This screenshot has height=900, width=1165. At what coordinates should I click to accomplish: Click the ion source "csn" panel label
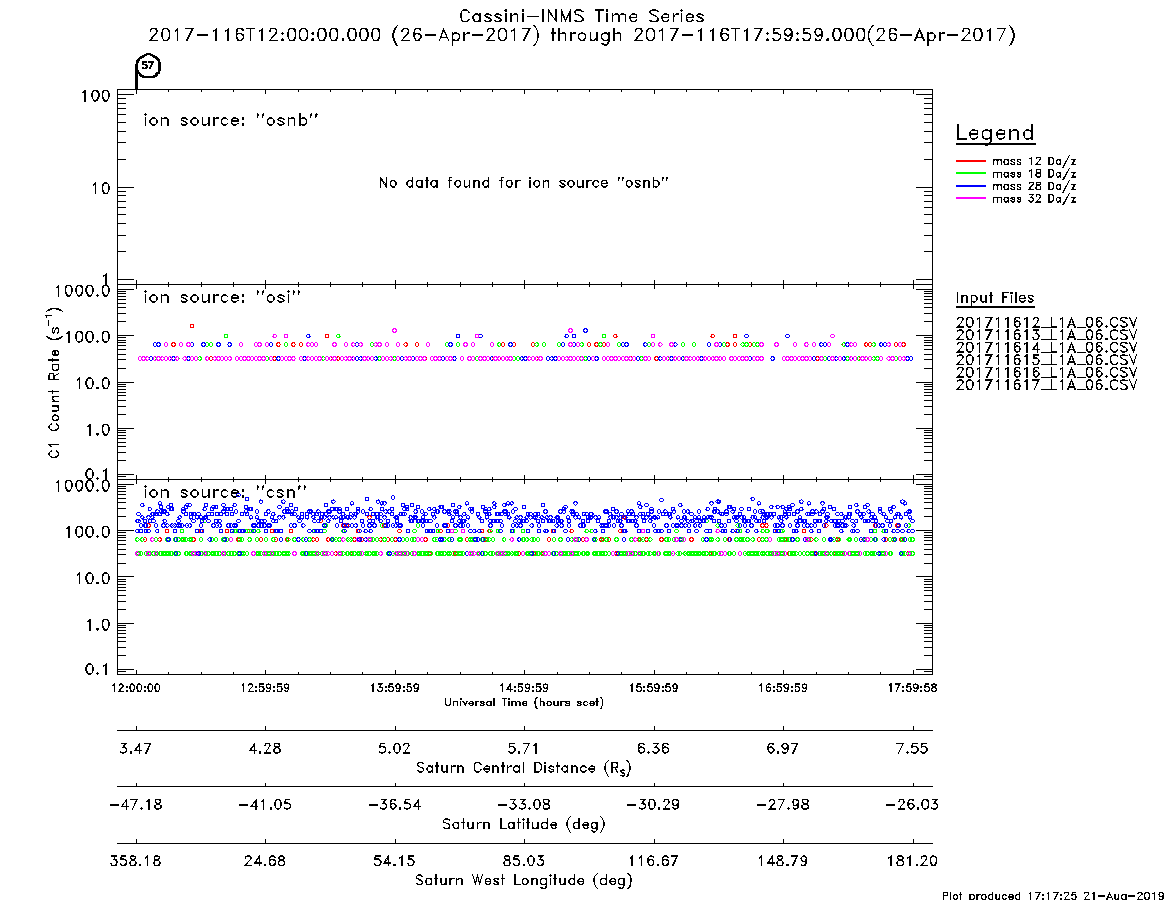[225, 492]
